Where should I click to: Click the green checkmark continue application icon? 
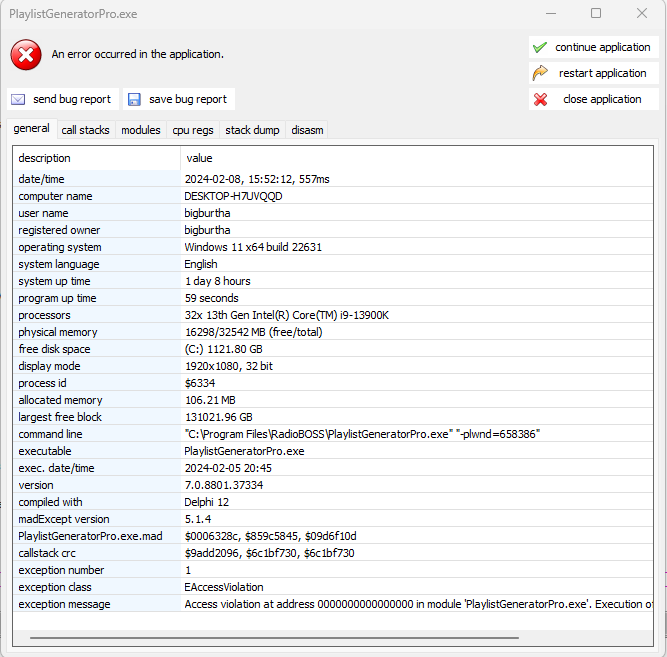(x=540, y=47)
